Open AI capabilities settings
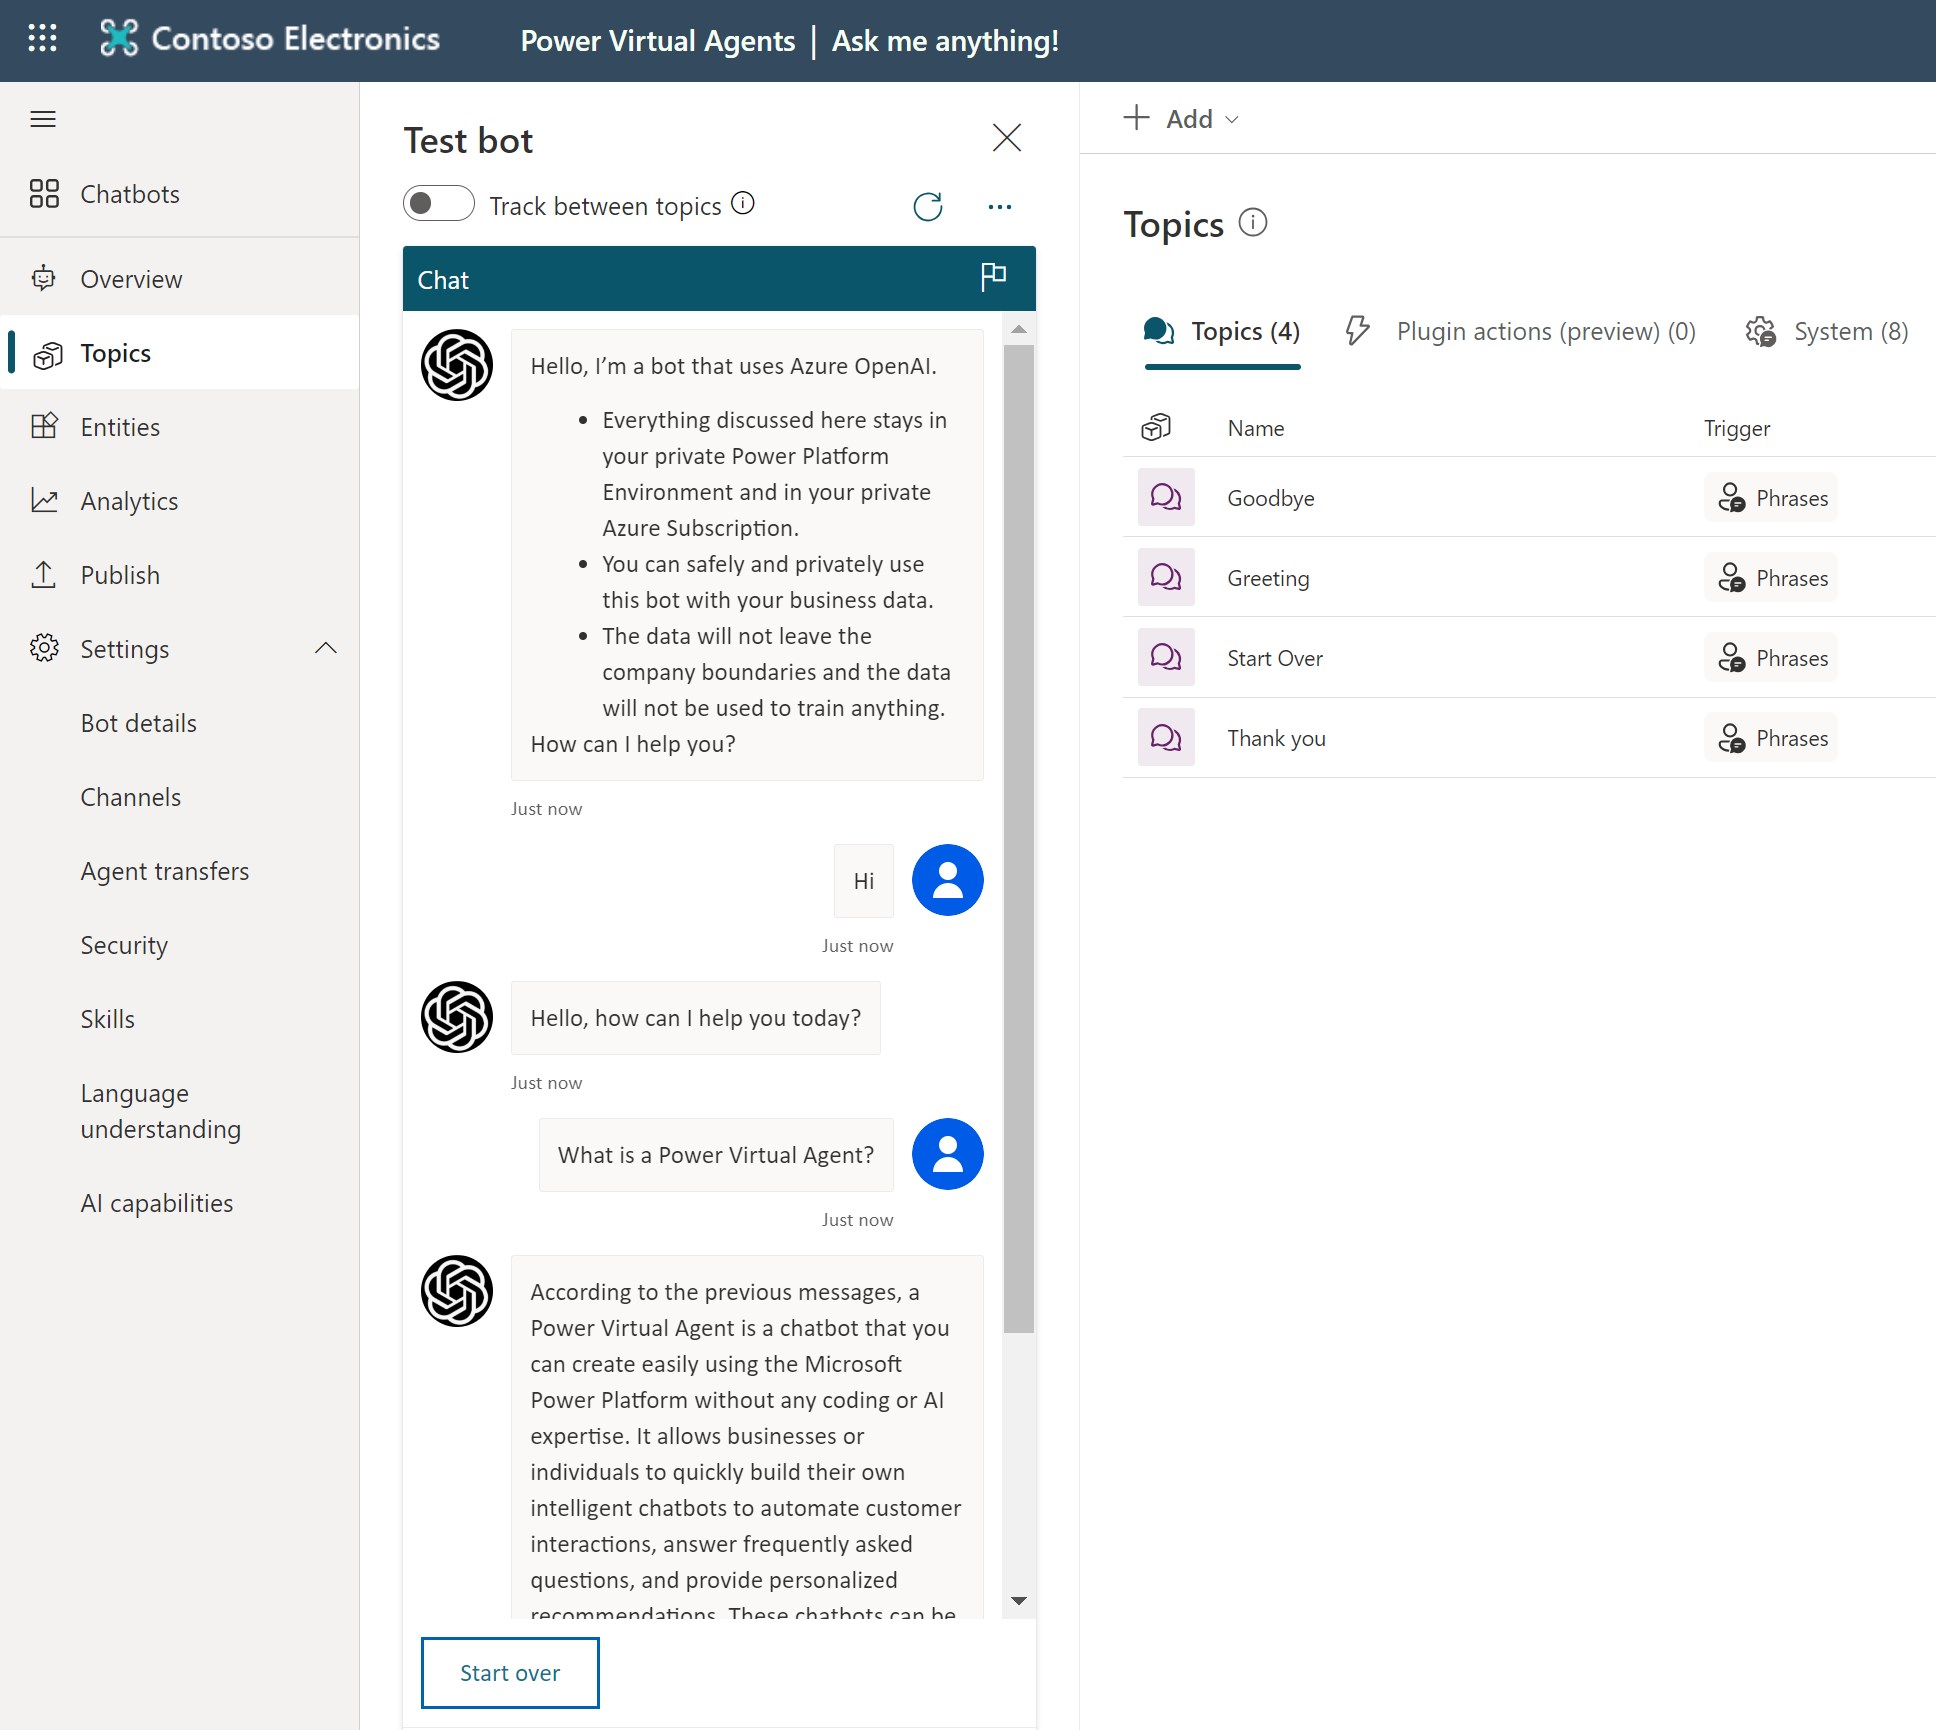The image size is (1936, 1730). click(x=157, y=1203)
